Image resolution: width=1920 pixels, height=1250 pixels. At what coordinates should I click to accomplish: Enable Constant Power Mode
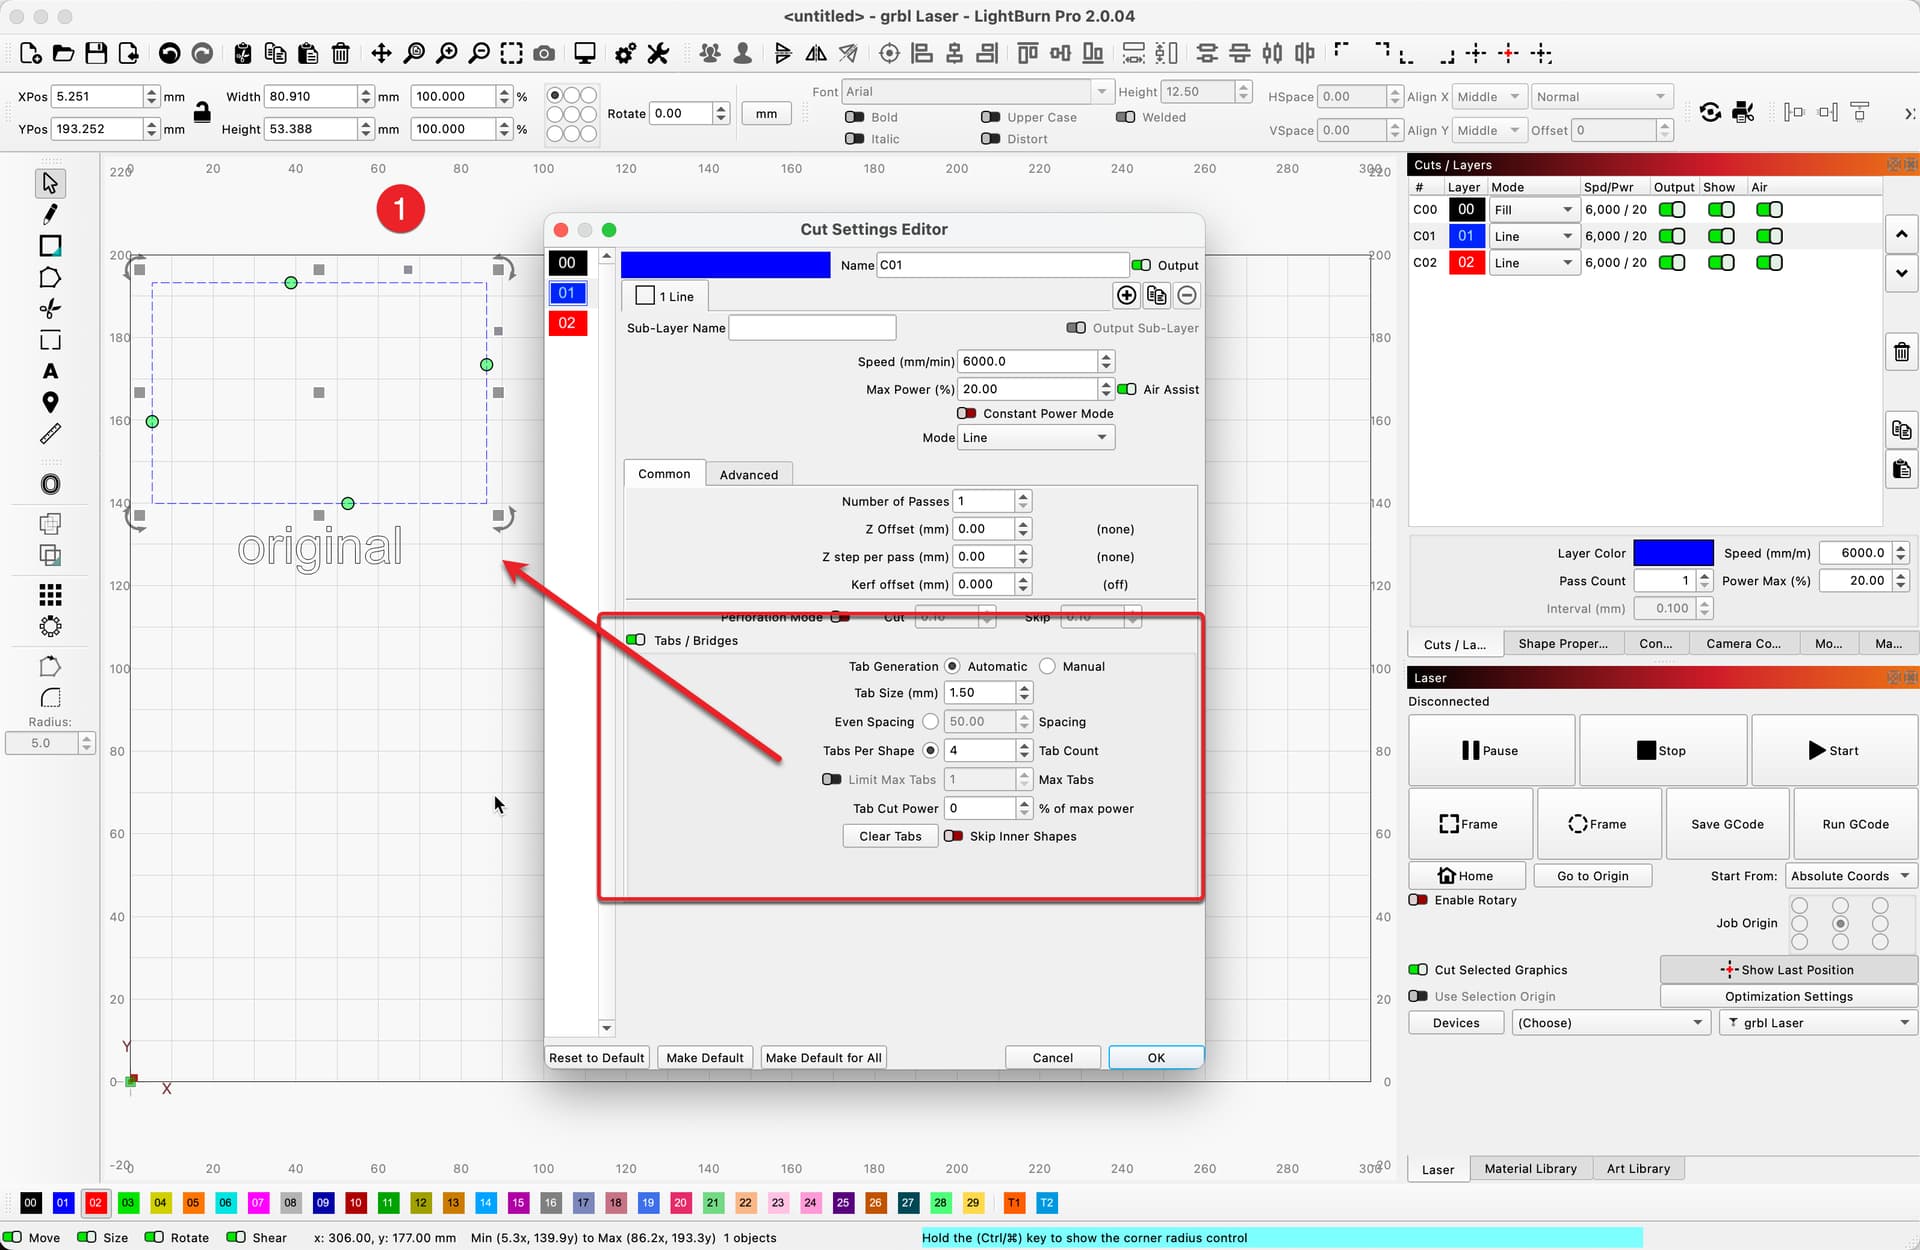click(x=966, y=413)
